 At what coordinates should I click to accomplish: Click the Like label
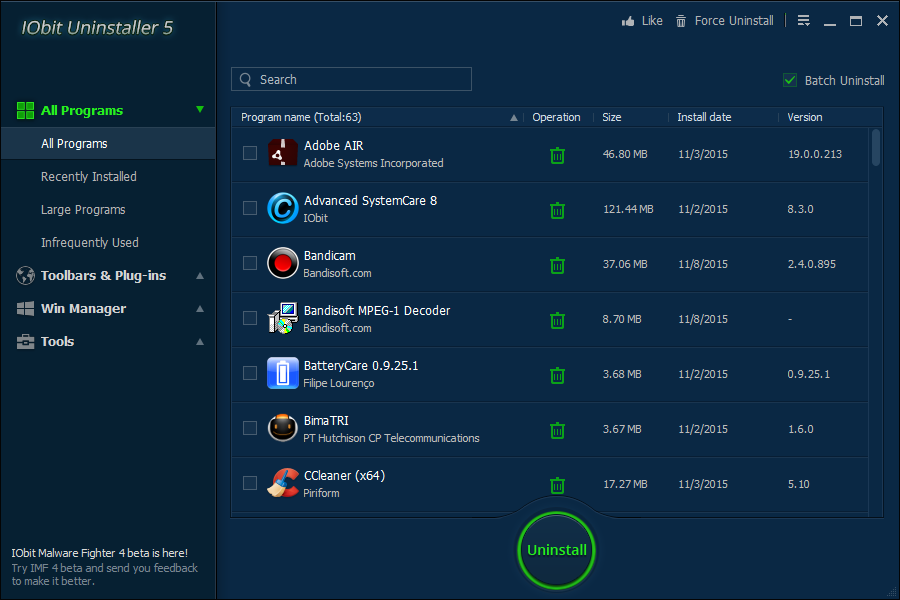pyautogui.click(x=652, y=21)
